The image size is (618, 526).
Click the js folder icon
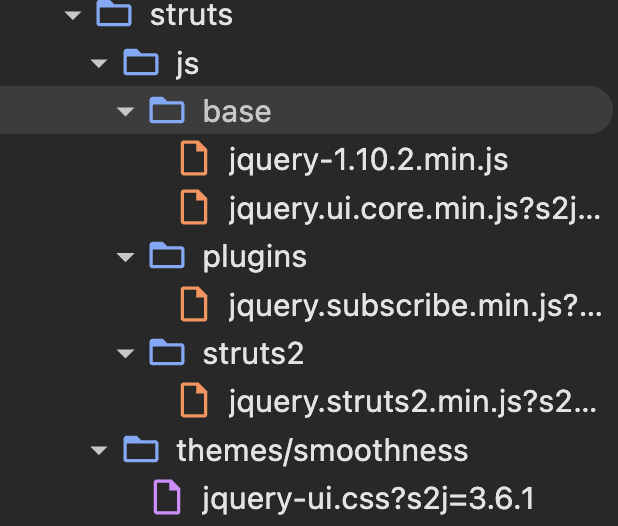[x=141, y=62]
